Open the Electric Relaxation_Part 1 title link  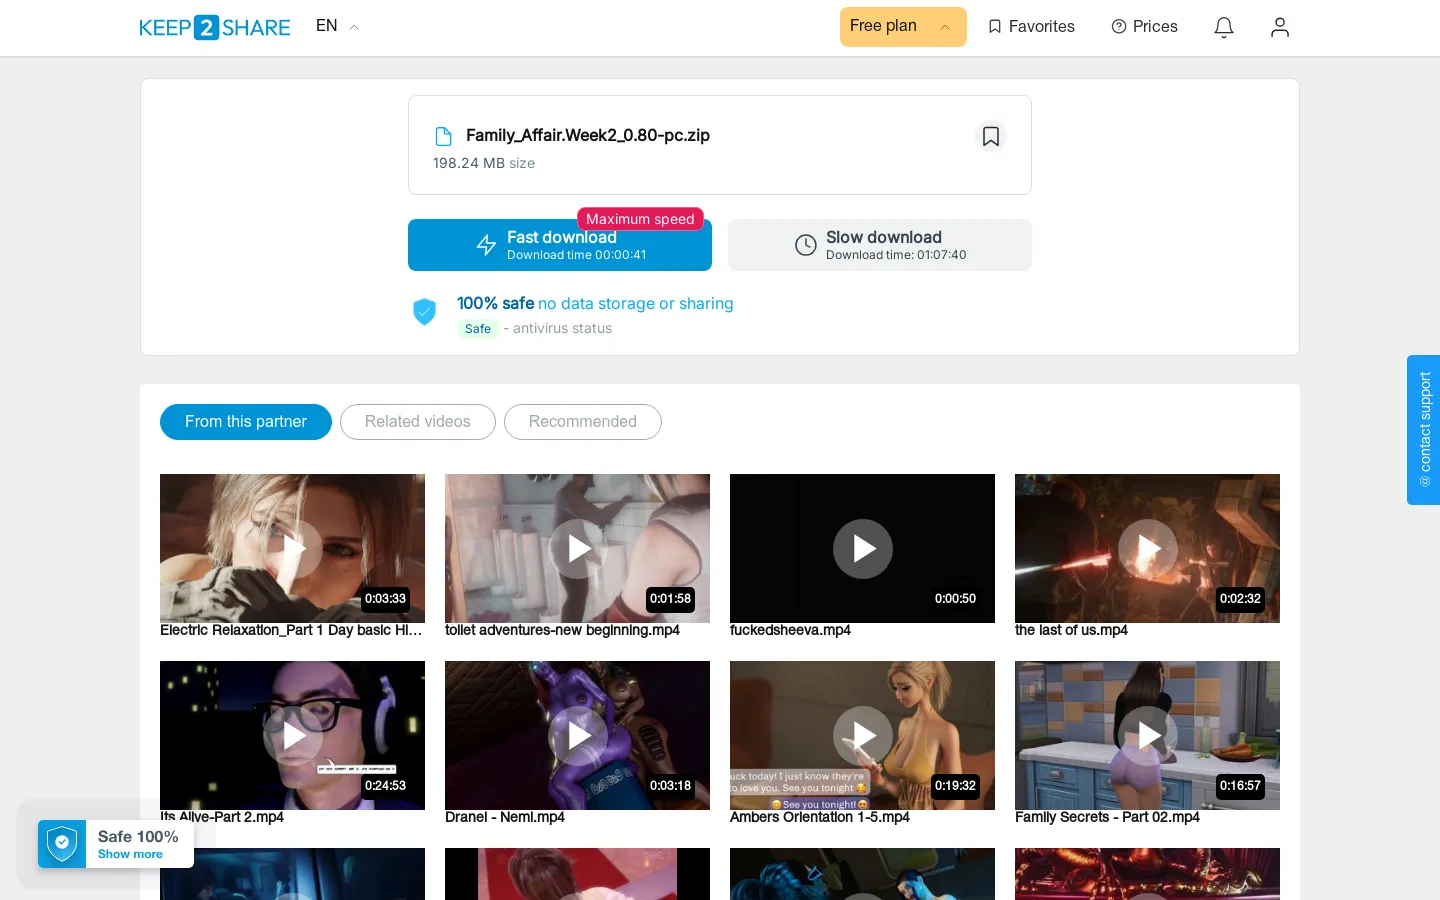click(x=291, y=630)
